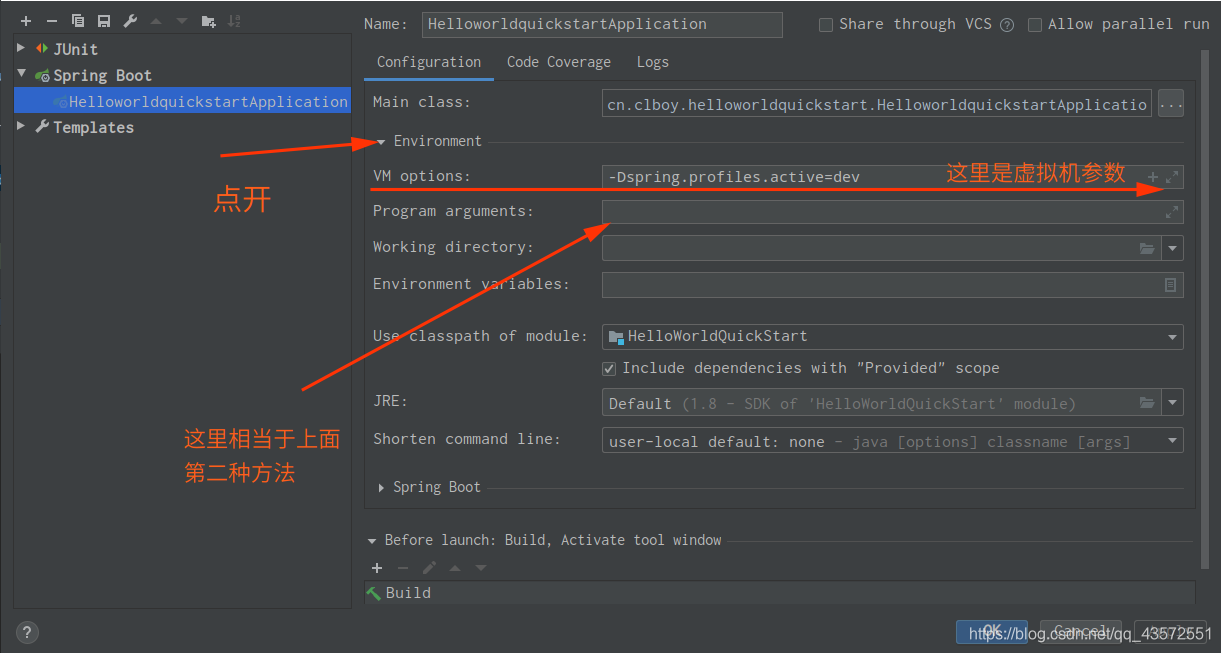
Task: Expand the Program arguments field
Action: coord(1172,212)
